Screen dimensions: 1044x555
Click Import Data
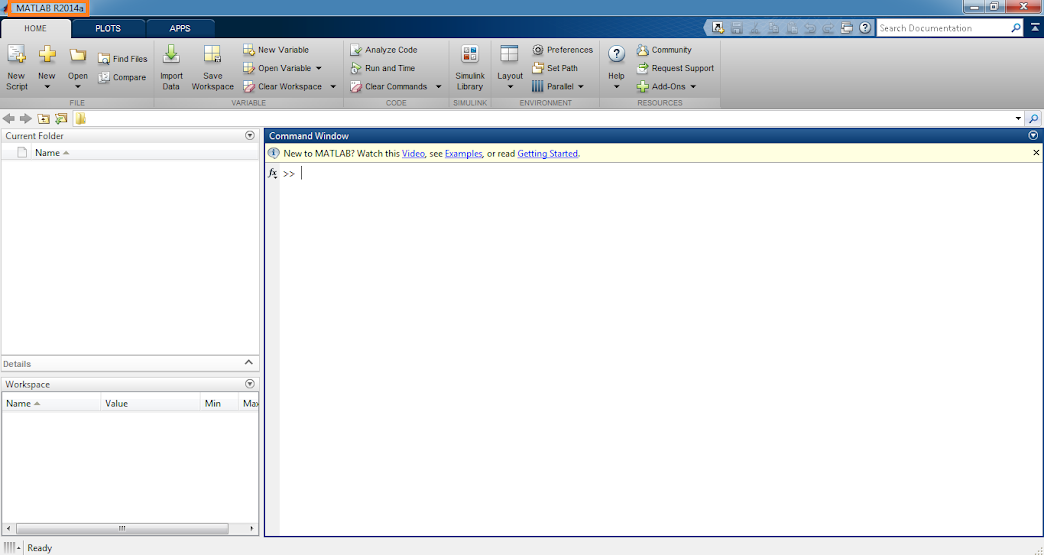[x=171, y=67]
